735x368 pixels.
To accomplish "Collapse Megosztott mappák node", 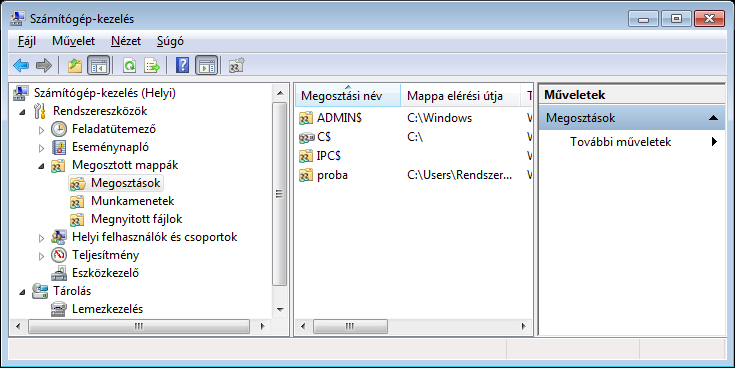I will [x=41, y=165].
